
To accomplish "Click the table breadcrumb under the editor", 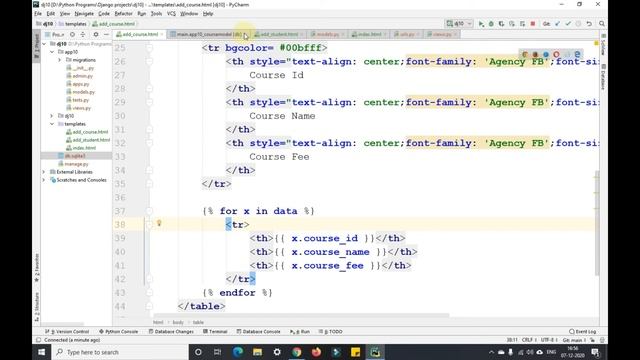I will [x=198, y=322].
